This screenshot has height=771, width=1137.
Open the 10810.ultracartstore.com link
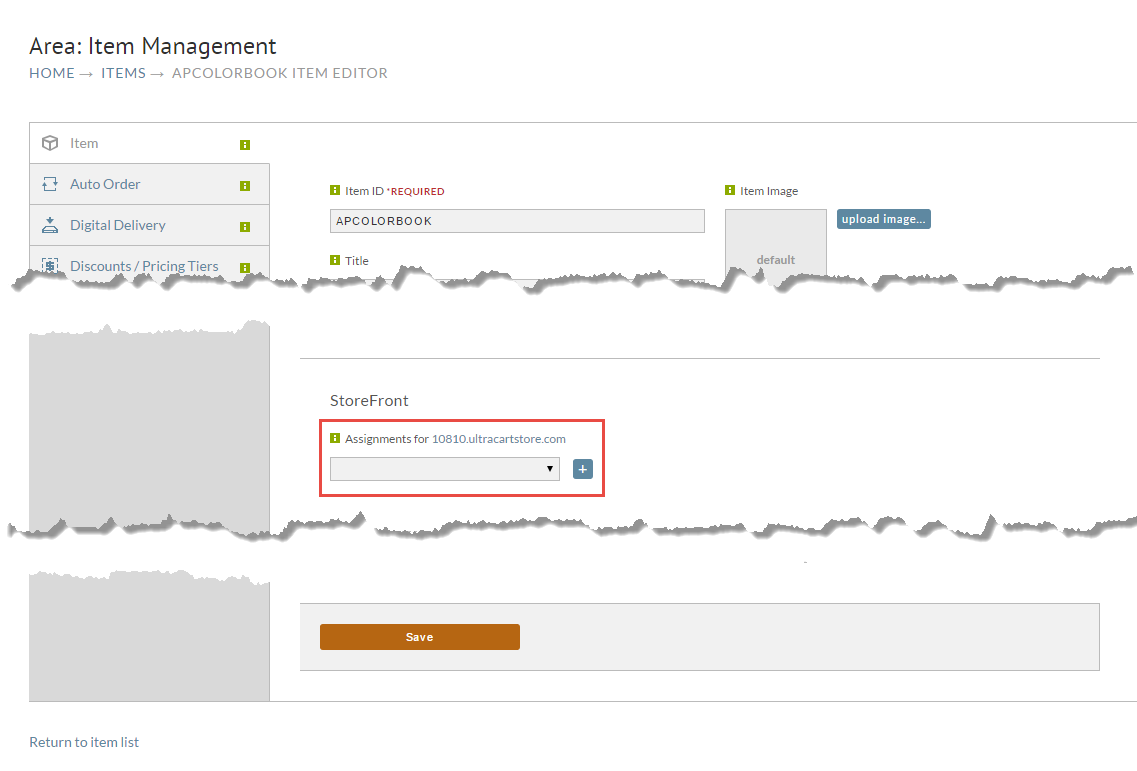pos(499,439)
